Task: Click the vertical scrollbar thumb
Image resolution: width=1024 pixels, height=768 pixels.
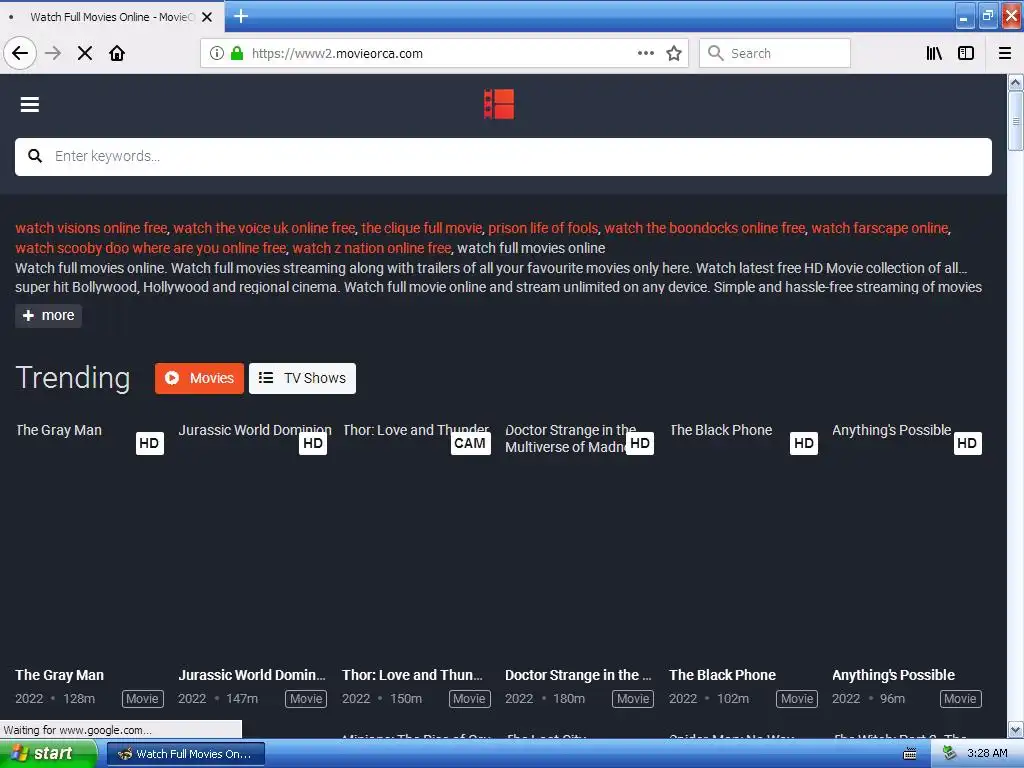Action: pos(1015,121)
